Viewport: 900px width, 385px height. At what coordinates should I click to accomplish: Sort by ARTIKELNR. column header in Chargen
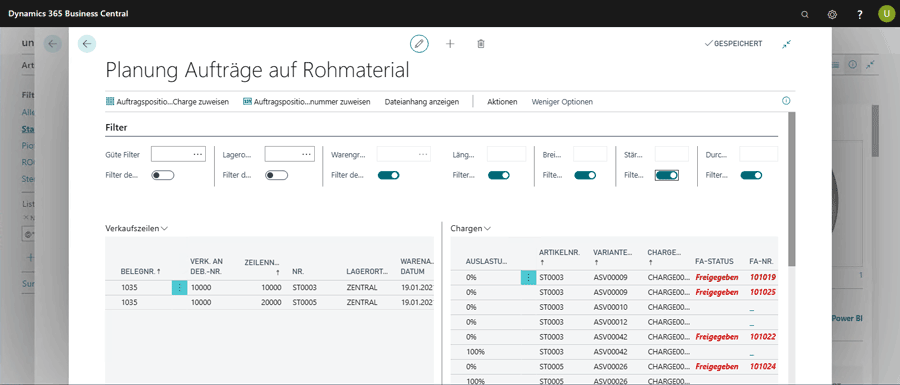tap(559, 256)
